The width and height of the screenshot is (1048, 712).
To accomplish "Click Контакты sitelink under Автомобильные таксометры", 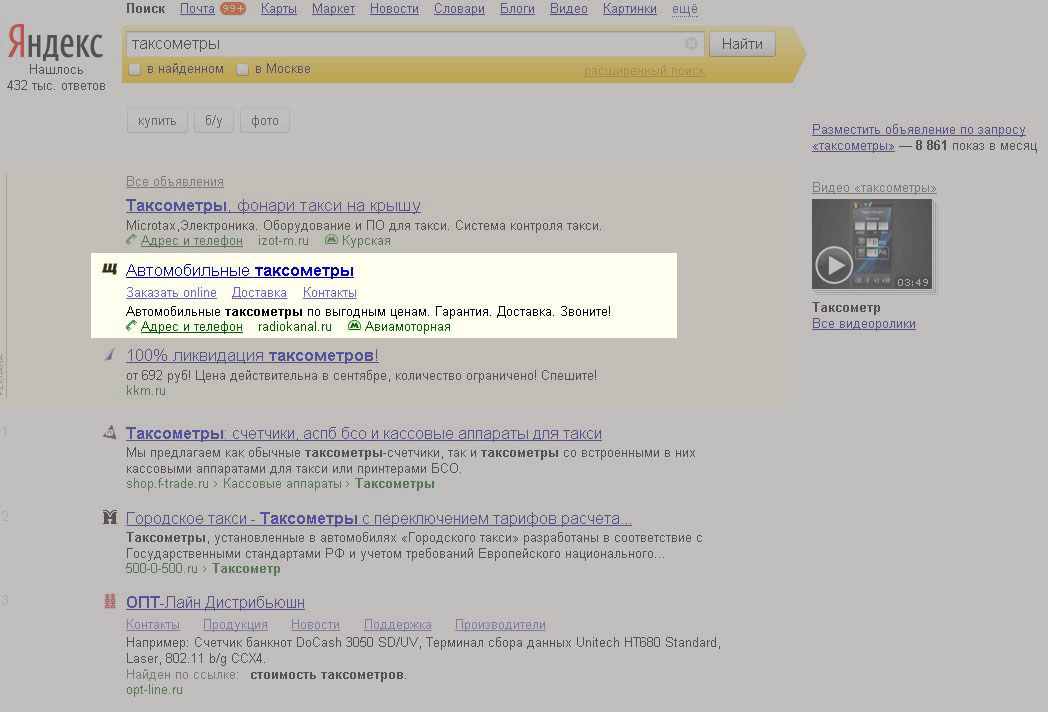I will click(330, 292).
